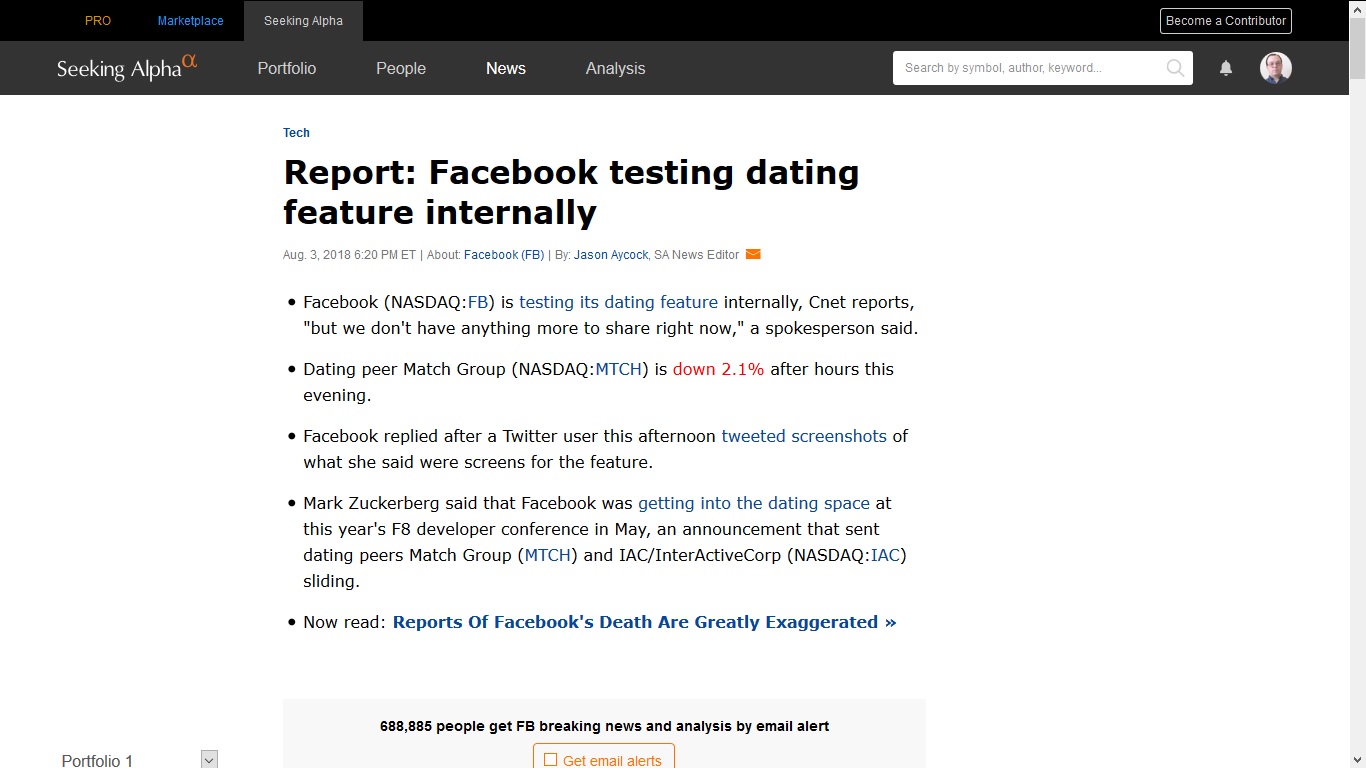Open the Tech category link
The image size is (1366, 768).
[x=296, y=133]
